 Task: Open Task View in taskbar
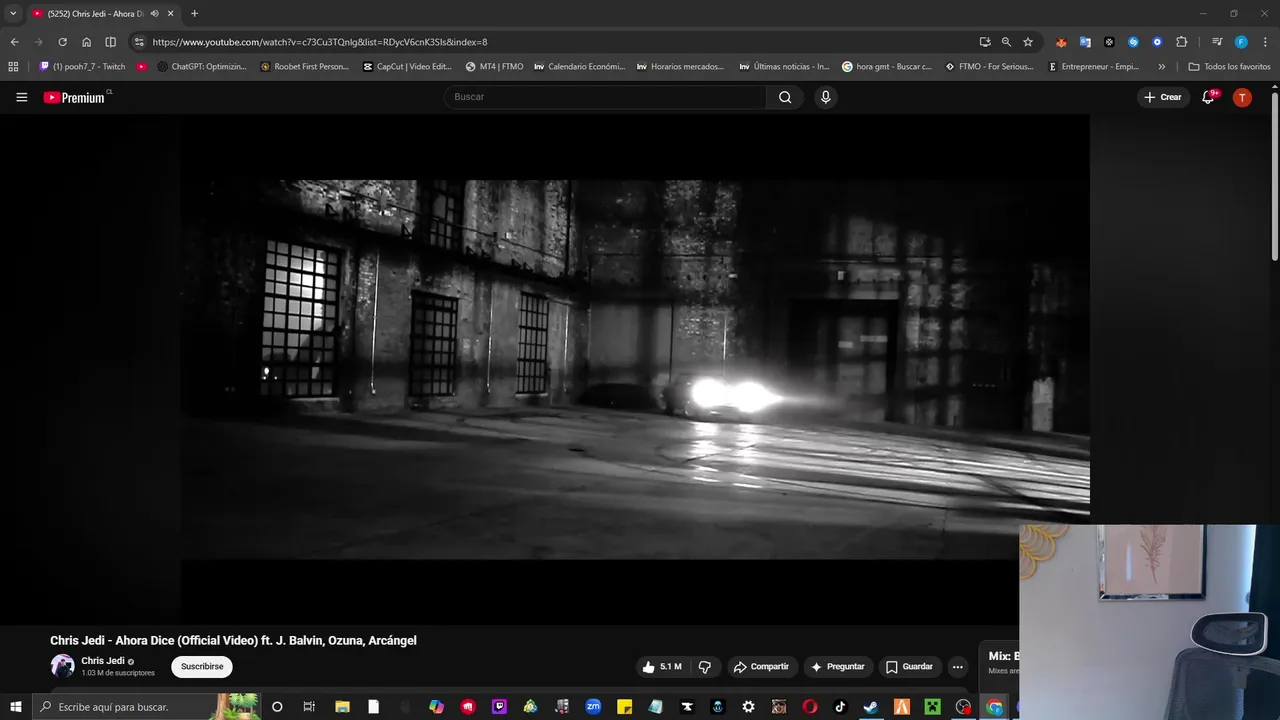[x=309, y=707]
